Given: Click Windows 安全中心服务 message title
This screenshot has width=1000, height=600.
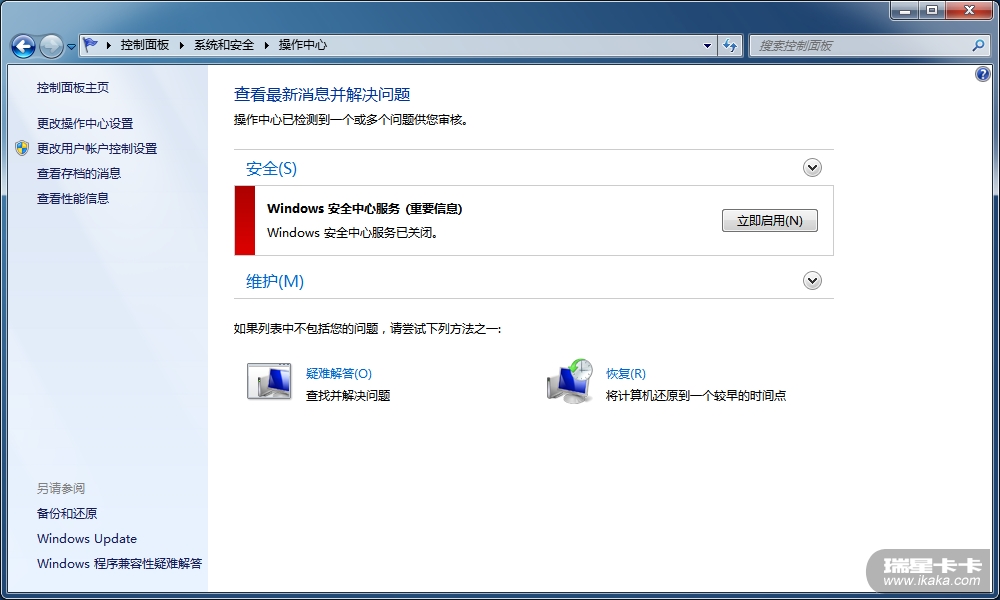Looking at the screenshot, I should tap(365, 209).
